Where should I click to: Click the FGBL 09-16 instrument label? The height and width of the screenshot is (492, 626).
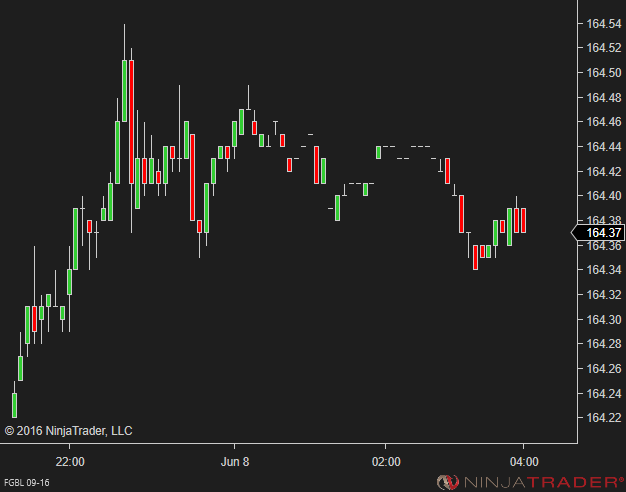click(27, 483)
